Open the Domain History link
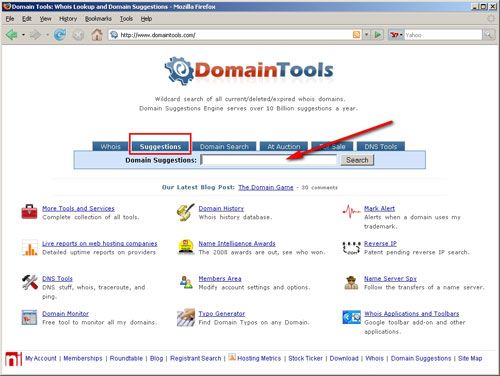Viewport: 500px width, 376px height. click(x=221, y=208)
